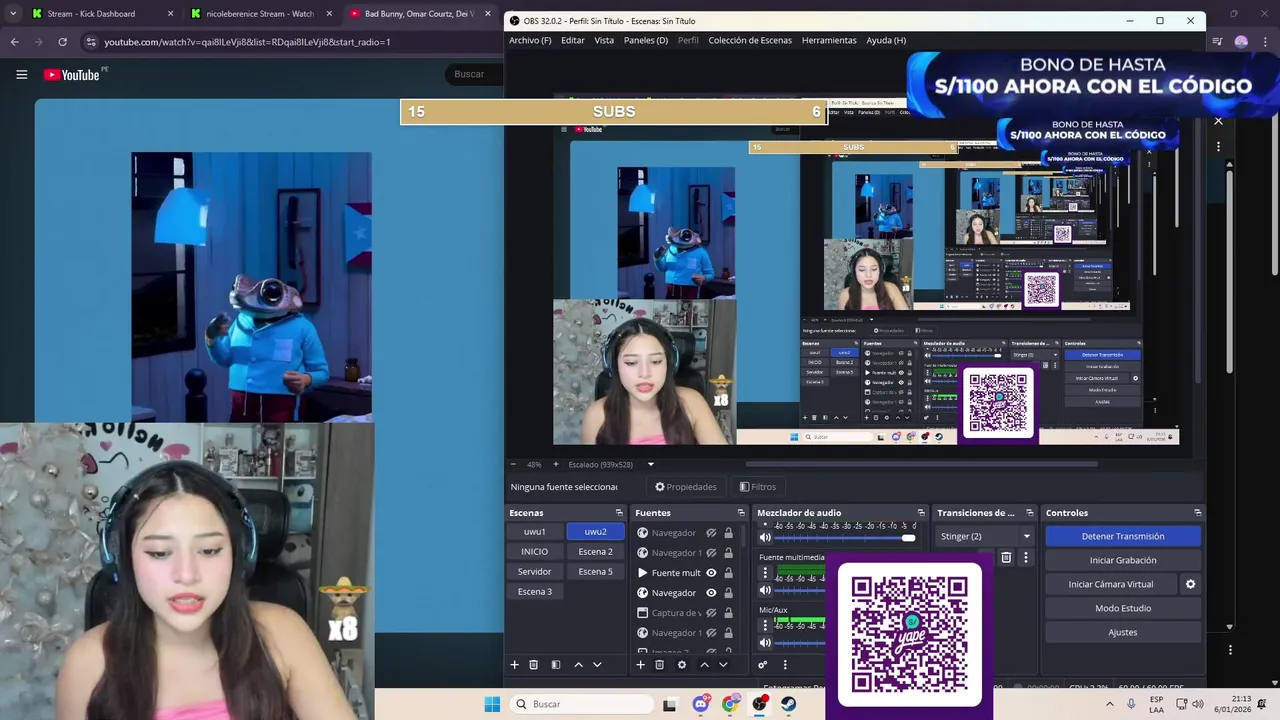The height and width of the screenshot is (720, 1280).
Task: Add a new source in Fuentes panel
Action: [641, 665]
